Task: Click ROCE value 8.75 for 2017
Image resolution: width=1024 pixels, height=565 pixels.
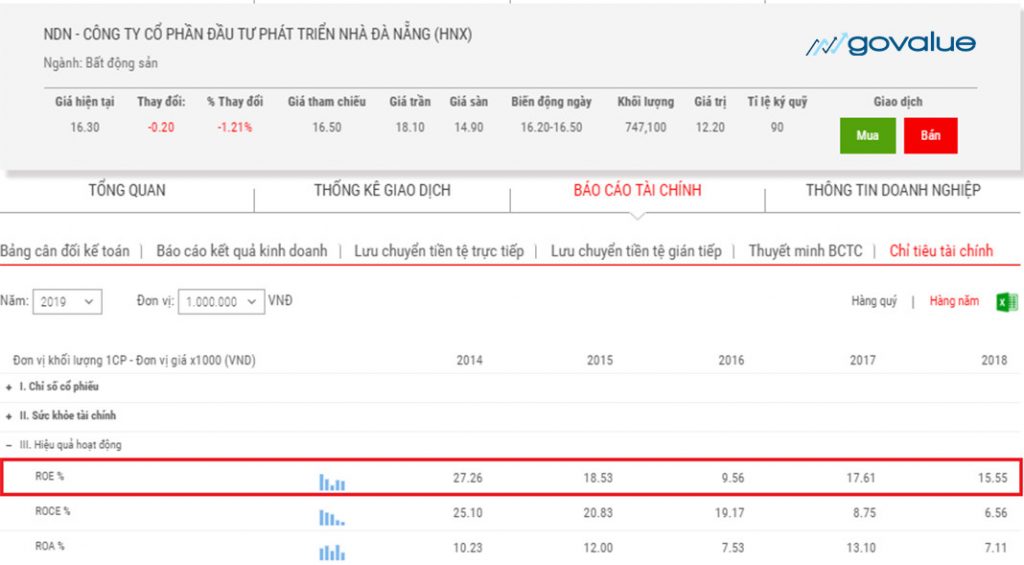Action: [x=864, y=513]
